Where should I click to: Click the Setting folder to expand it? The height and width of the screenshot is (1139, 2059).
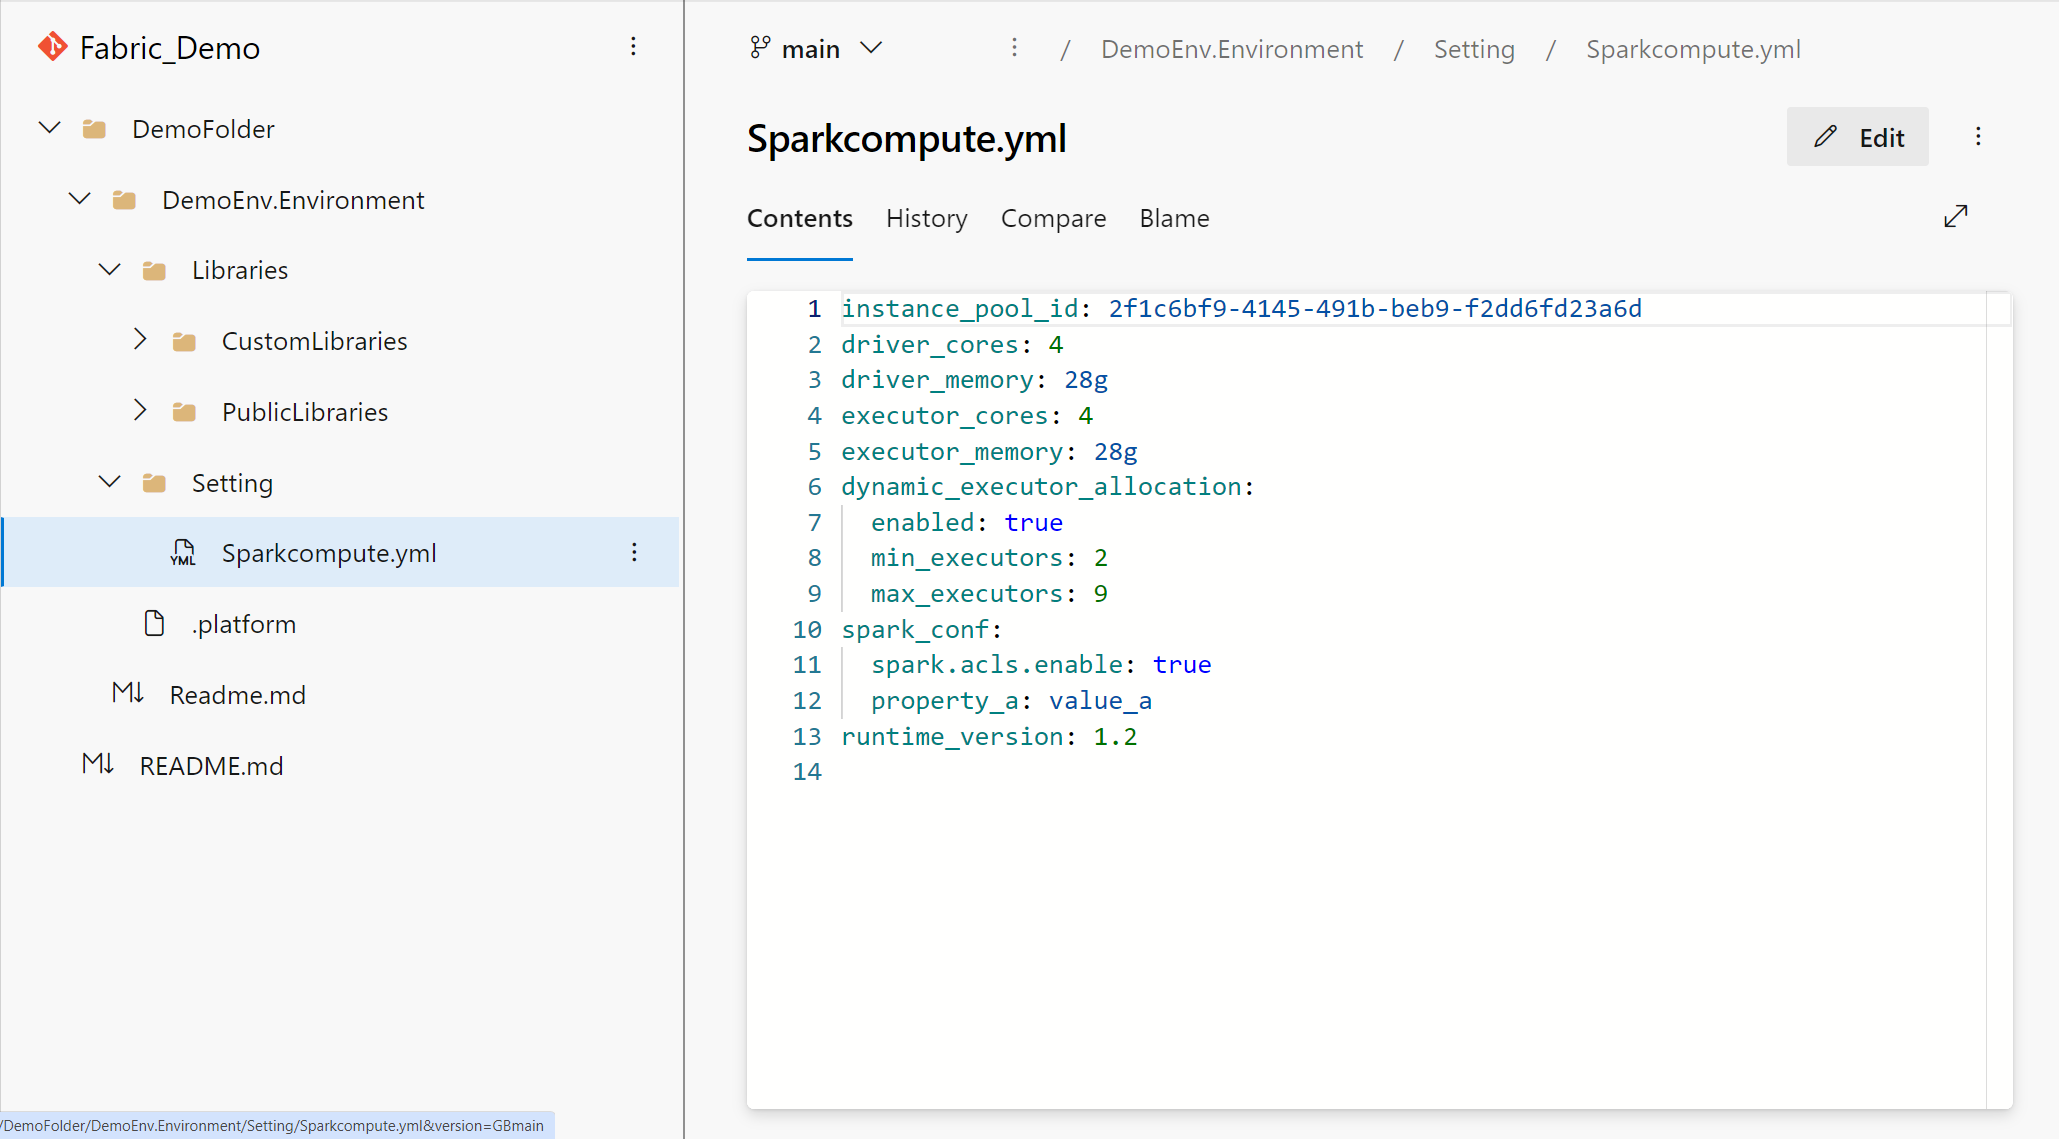pos(230,483)
